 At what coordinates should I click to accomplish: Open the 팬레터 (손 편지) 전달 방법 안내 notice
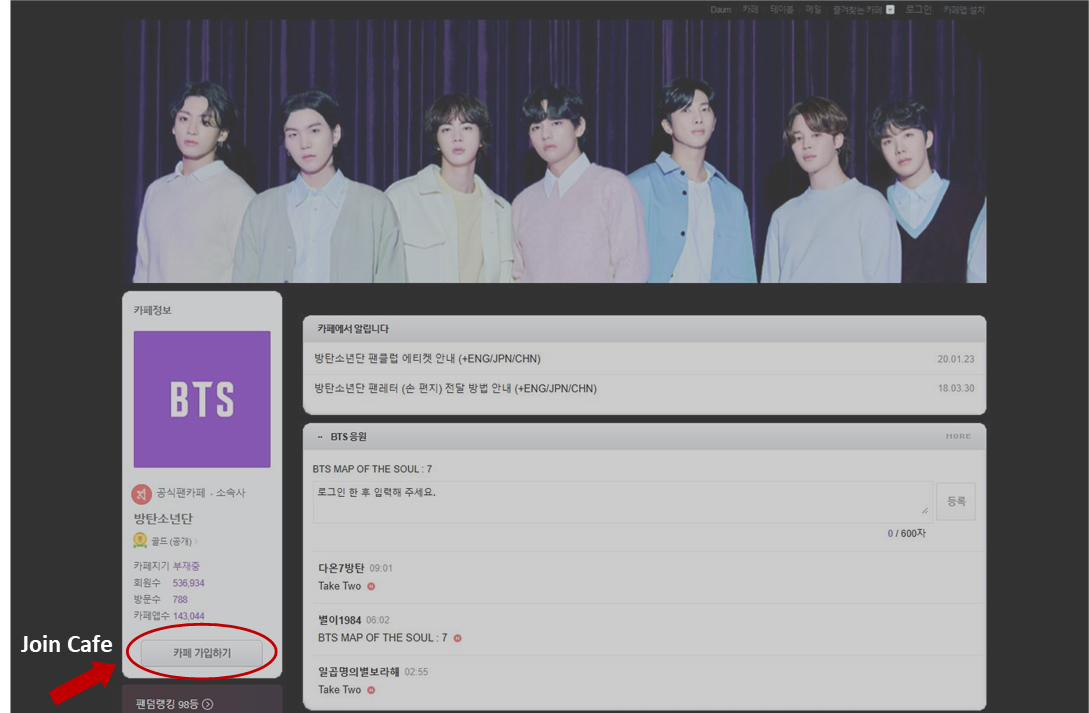click(x=456, y=389)
